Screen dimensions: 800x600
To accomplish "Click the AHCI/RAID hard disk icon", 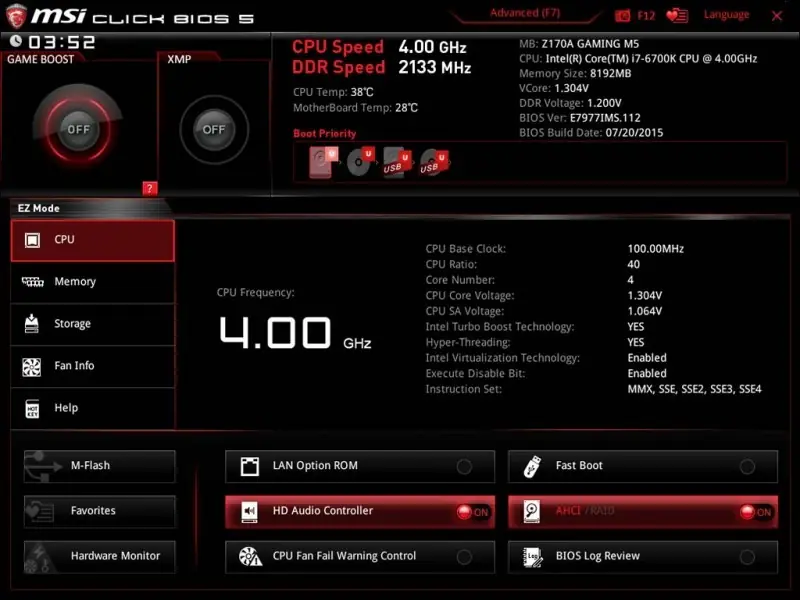I will 532,511.
